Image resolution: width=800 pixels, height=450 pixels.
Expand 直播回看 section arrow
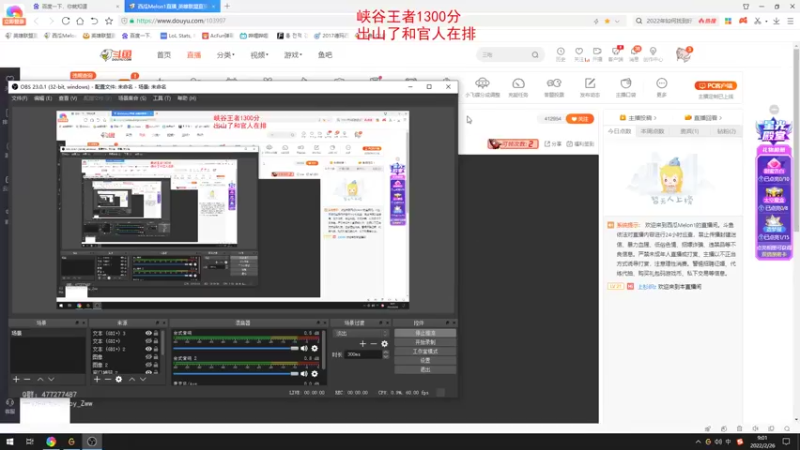click(x=720, y=118)
